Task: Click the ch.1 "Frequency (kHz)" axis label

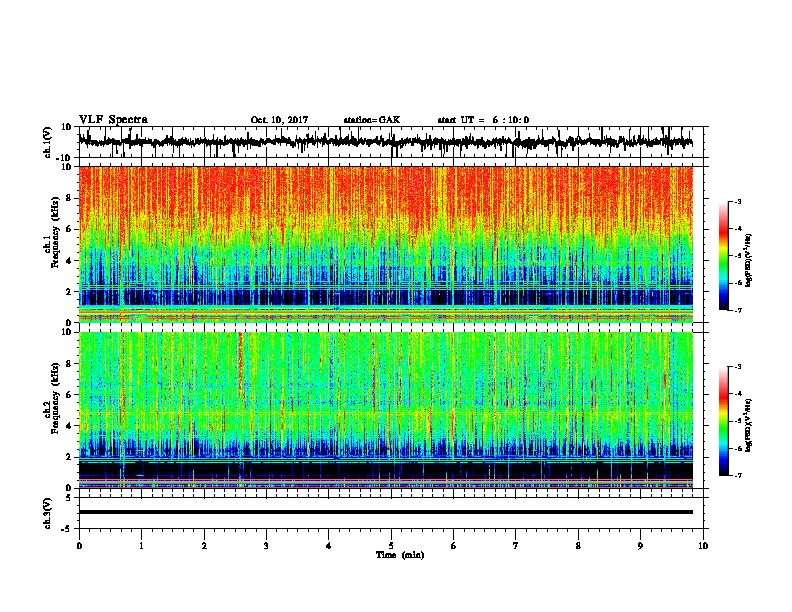Action: pyautogui.click(x=55, y=233)
